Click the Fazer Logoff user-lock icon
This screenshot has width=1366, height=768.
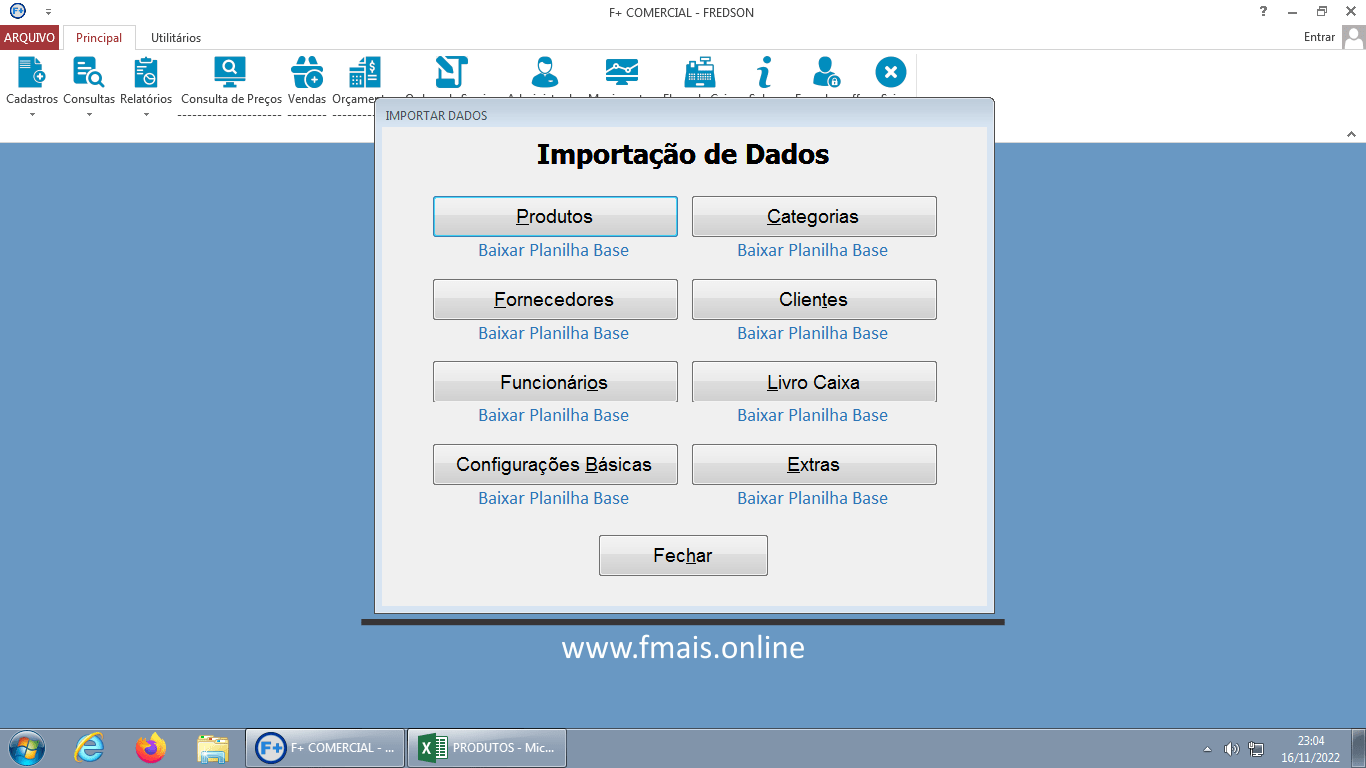coord(826,73)
